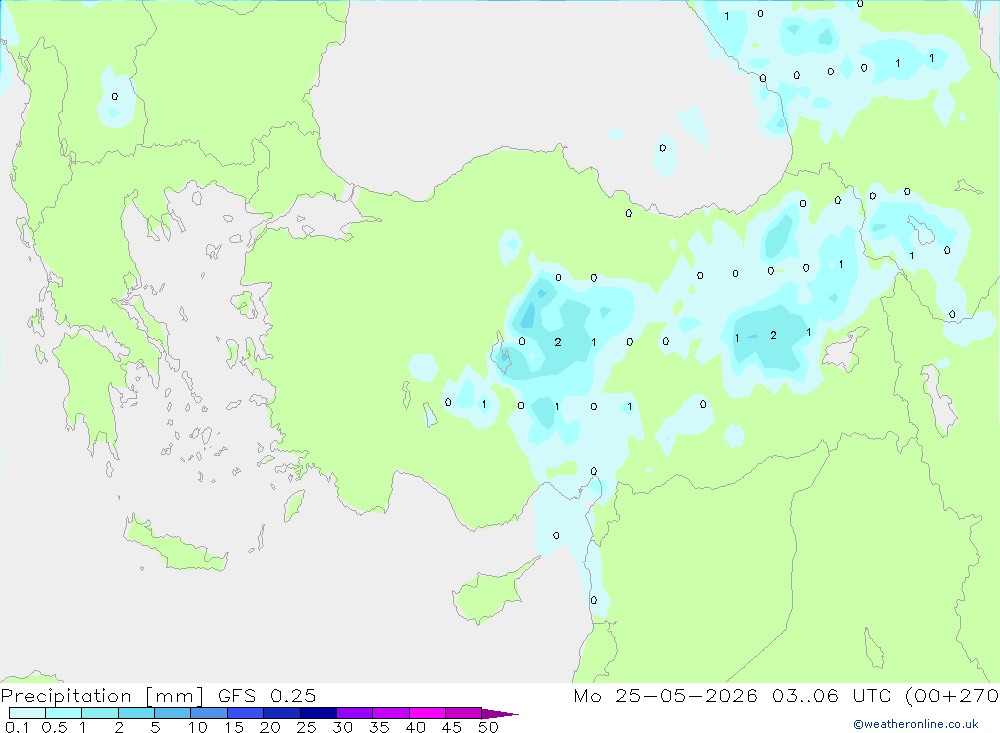This screenshot has width=1000, height=733.
Task: Click the "35" legend scale label
Action: [x=379, y=727]
